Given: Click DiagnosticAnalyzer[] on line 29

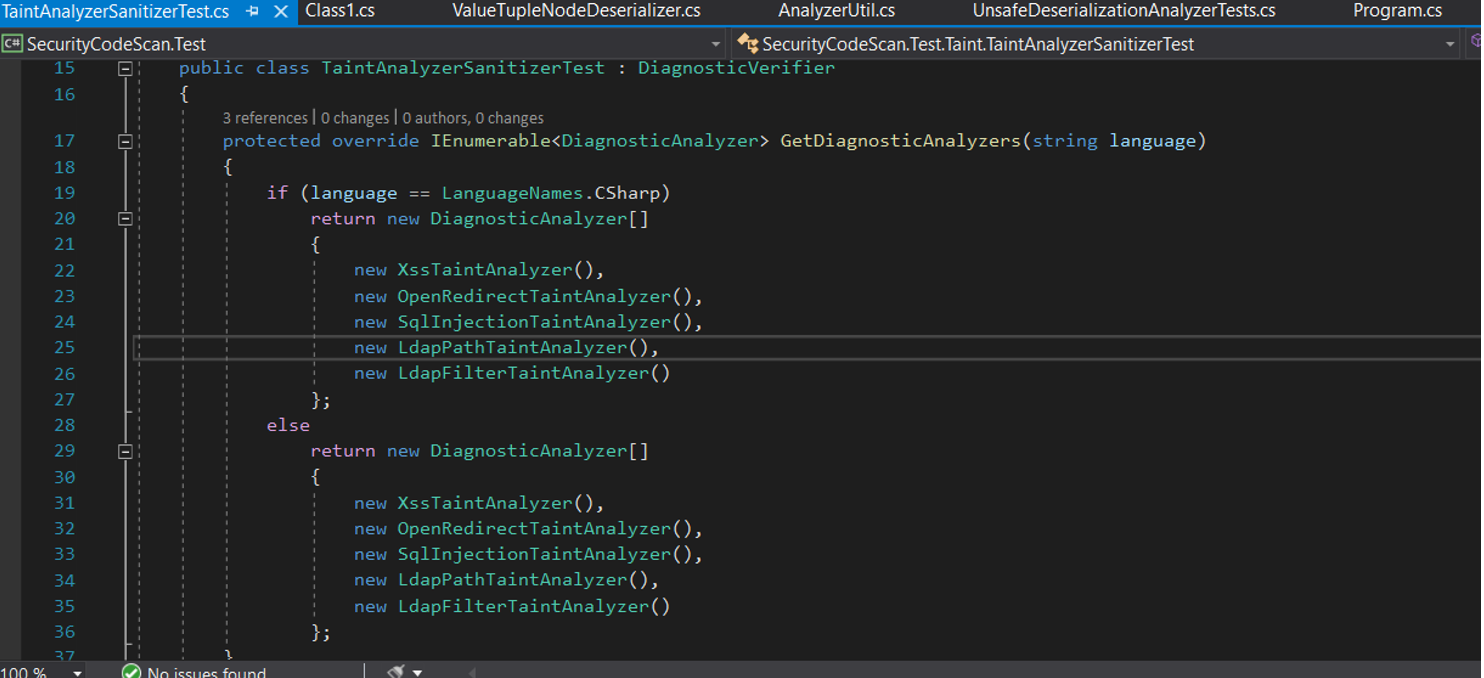Looking at the screenshot, I should (x=540, y=451).
